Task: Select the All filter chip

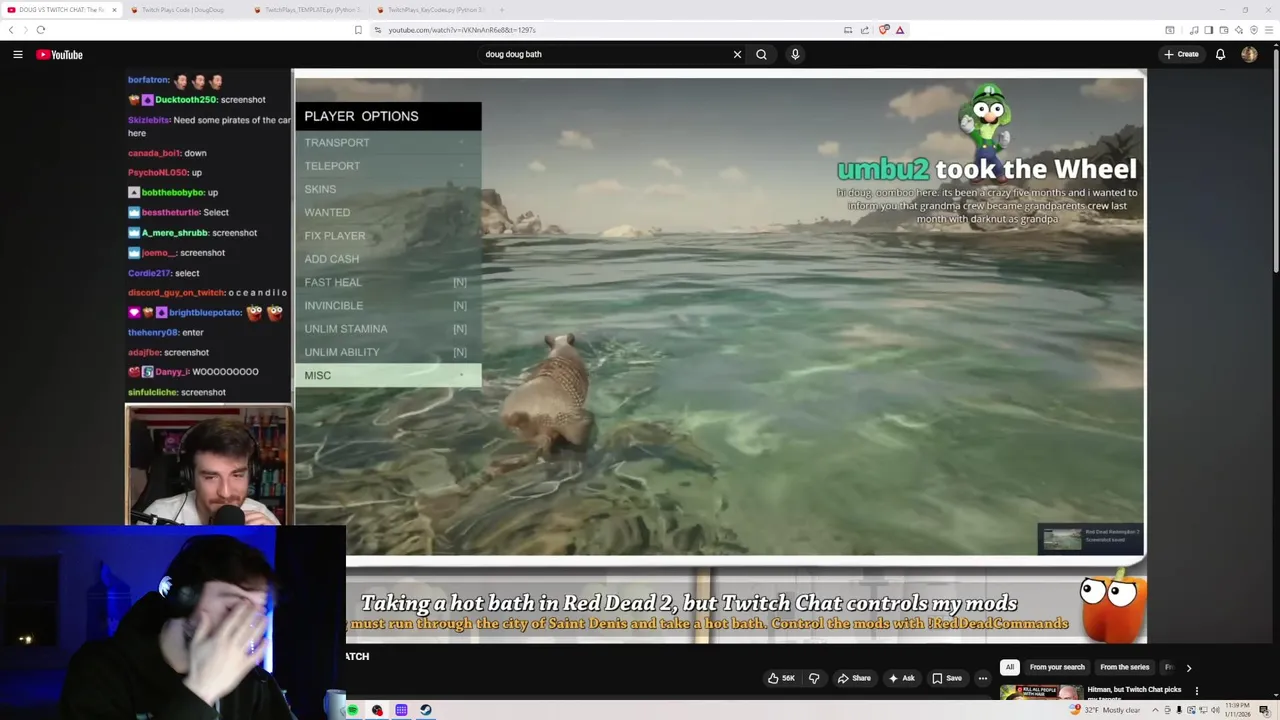Action: [x=1010, y=667]
